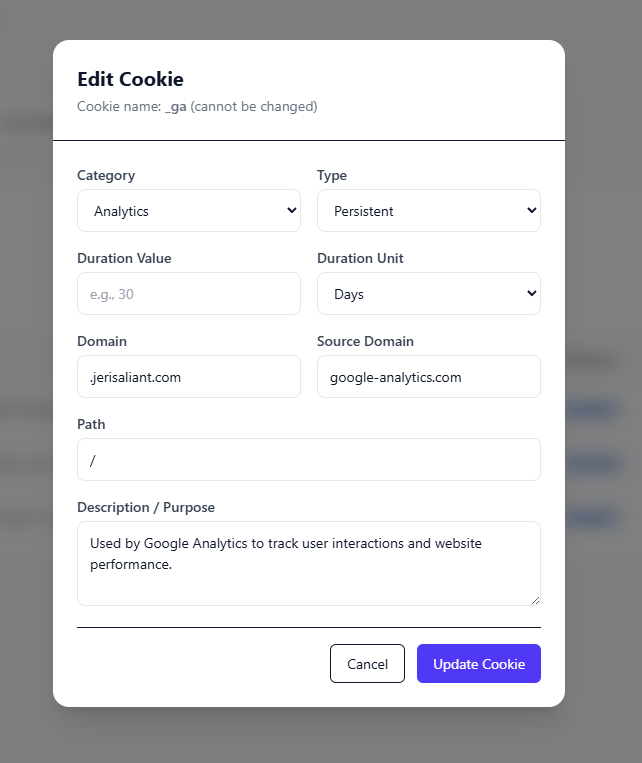This screenshot has height=763, width=642.
Task: Click the Update Cookie button
Action: click(x=478, y=664)
